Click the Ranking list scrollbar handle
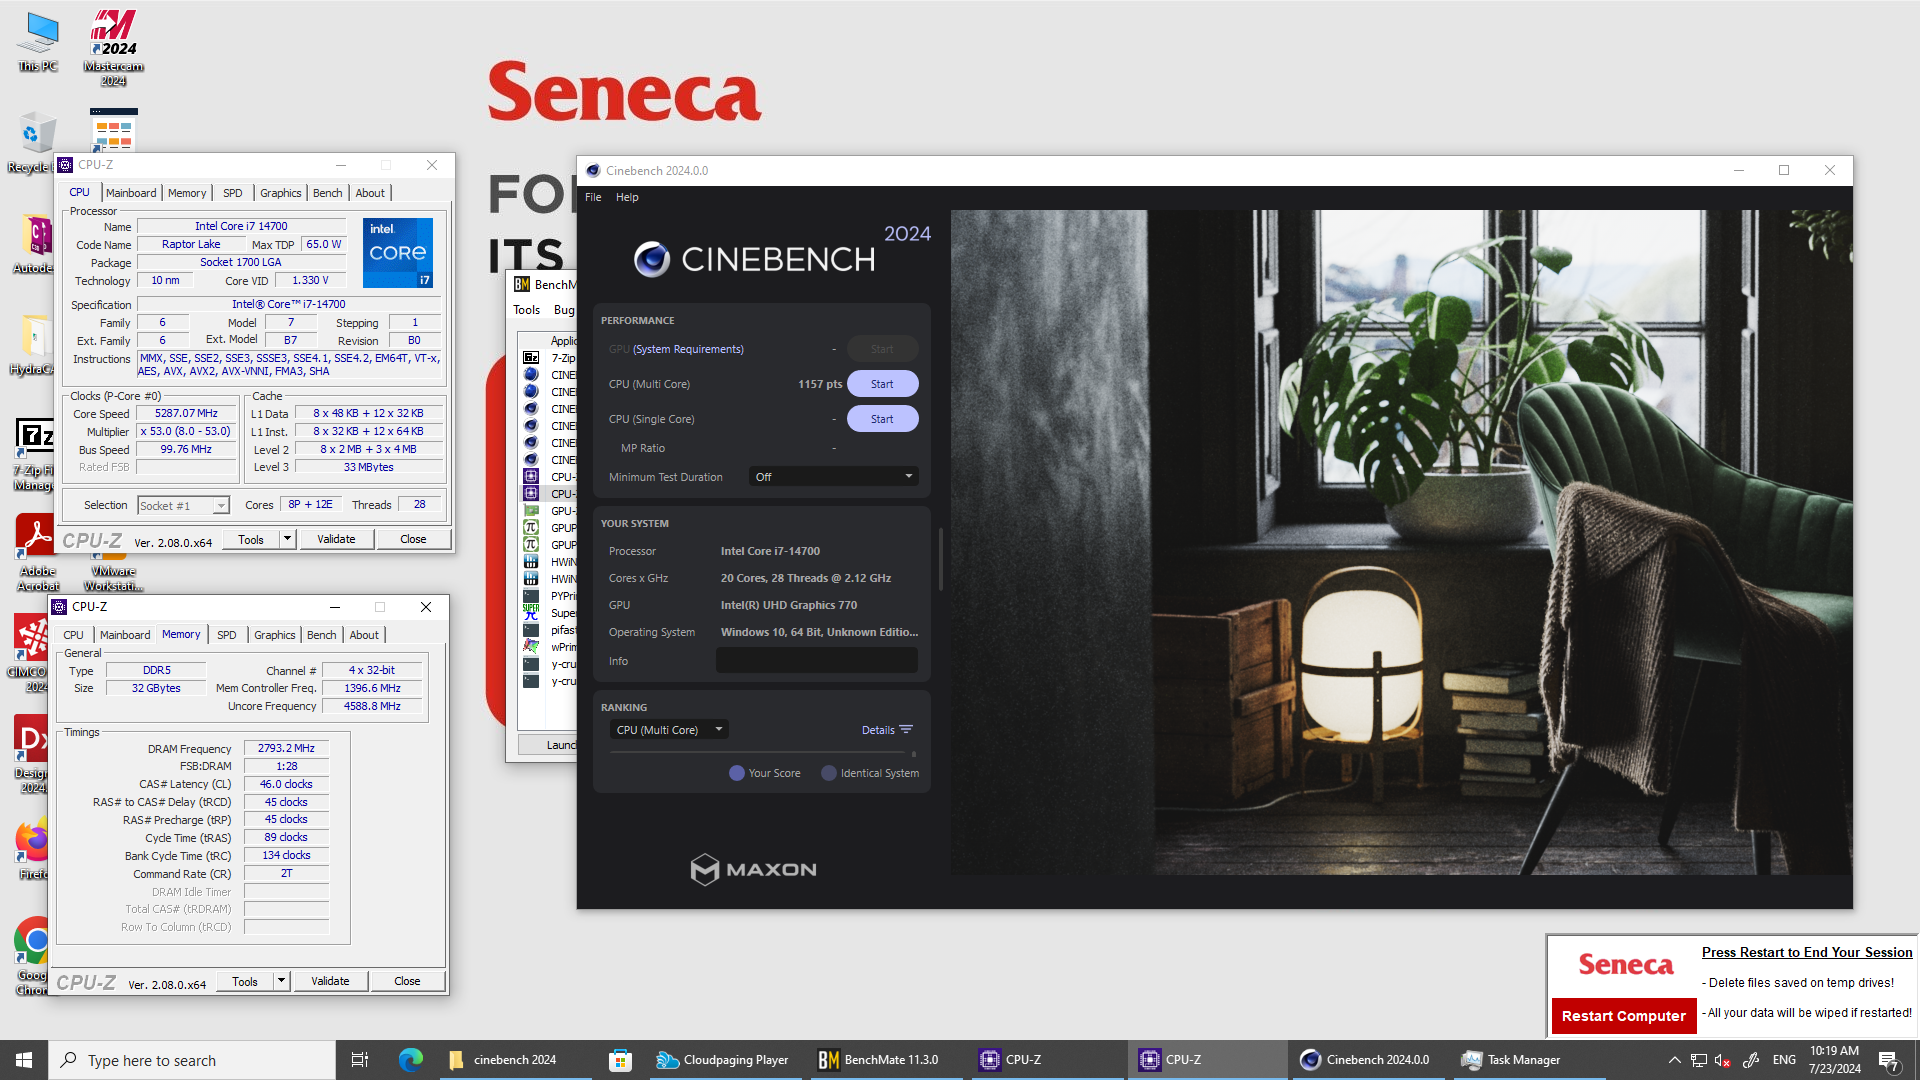1920x1080 pixels. (914, 754)
